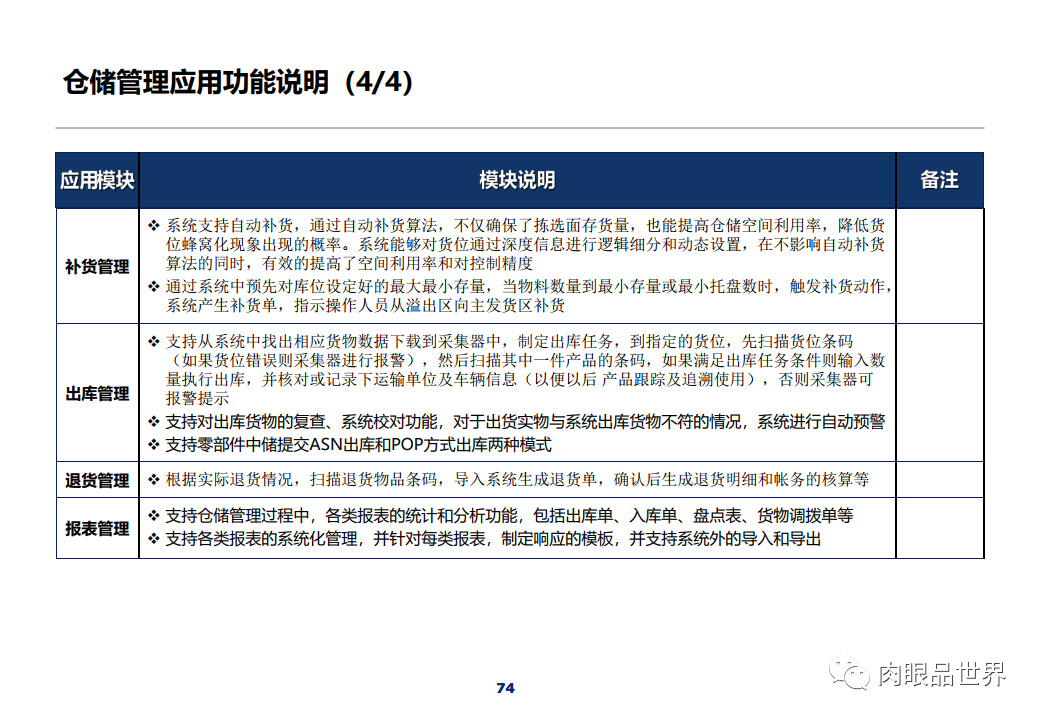Expand the 备注 column header
Image resolution: width=1040 pixels, height=720 pixels.
pyautogui.click(x=938, y=180)
